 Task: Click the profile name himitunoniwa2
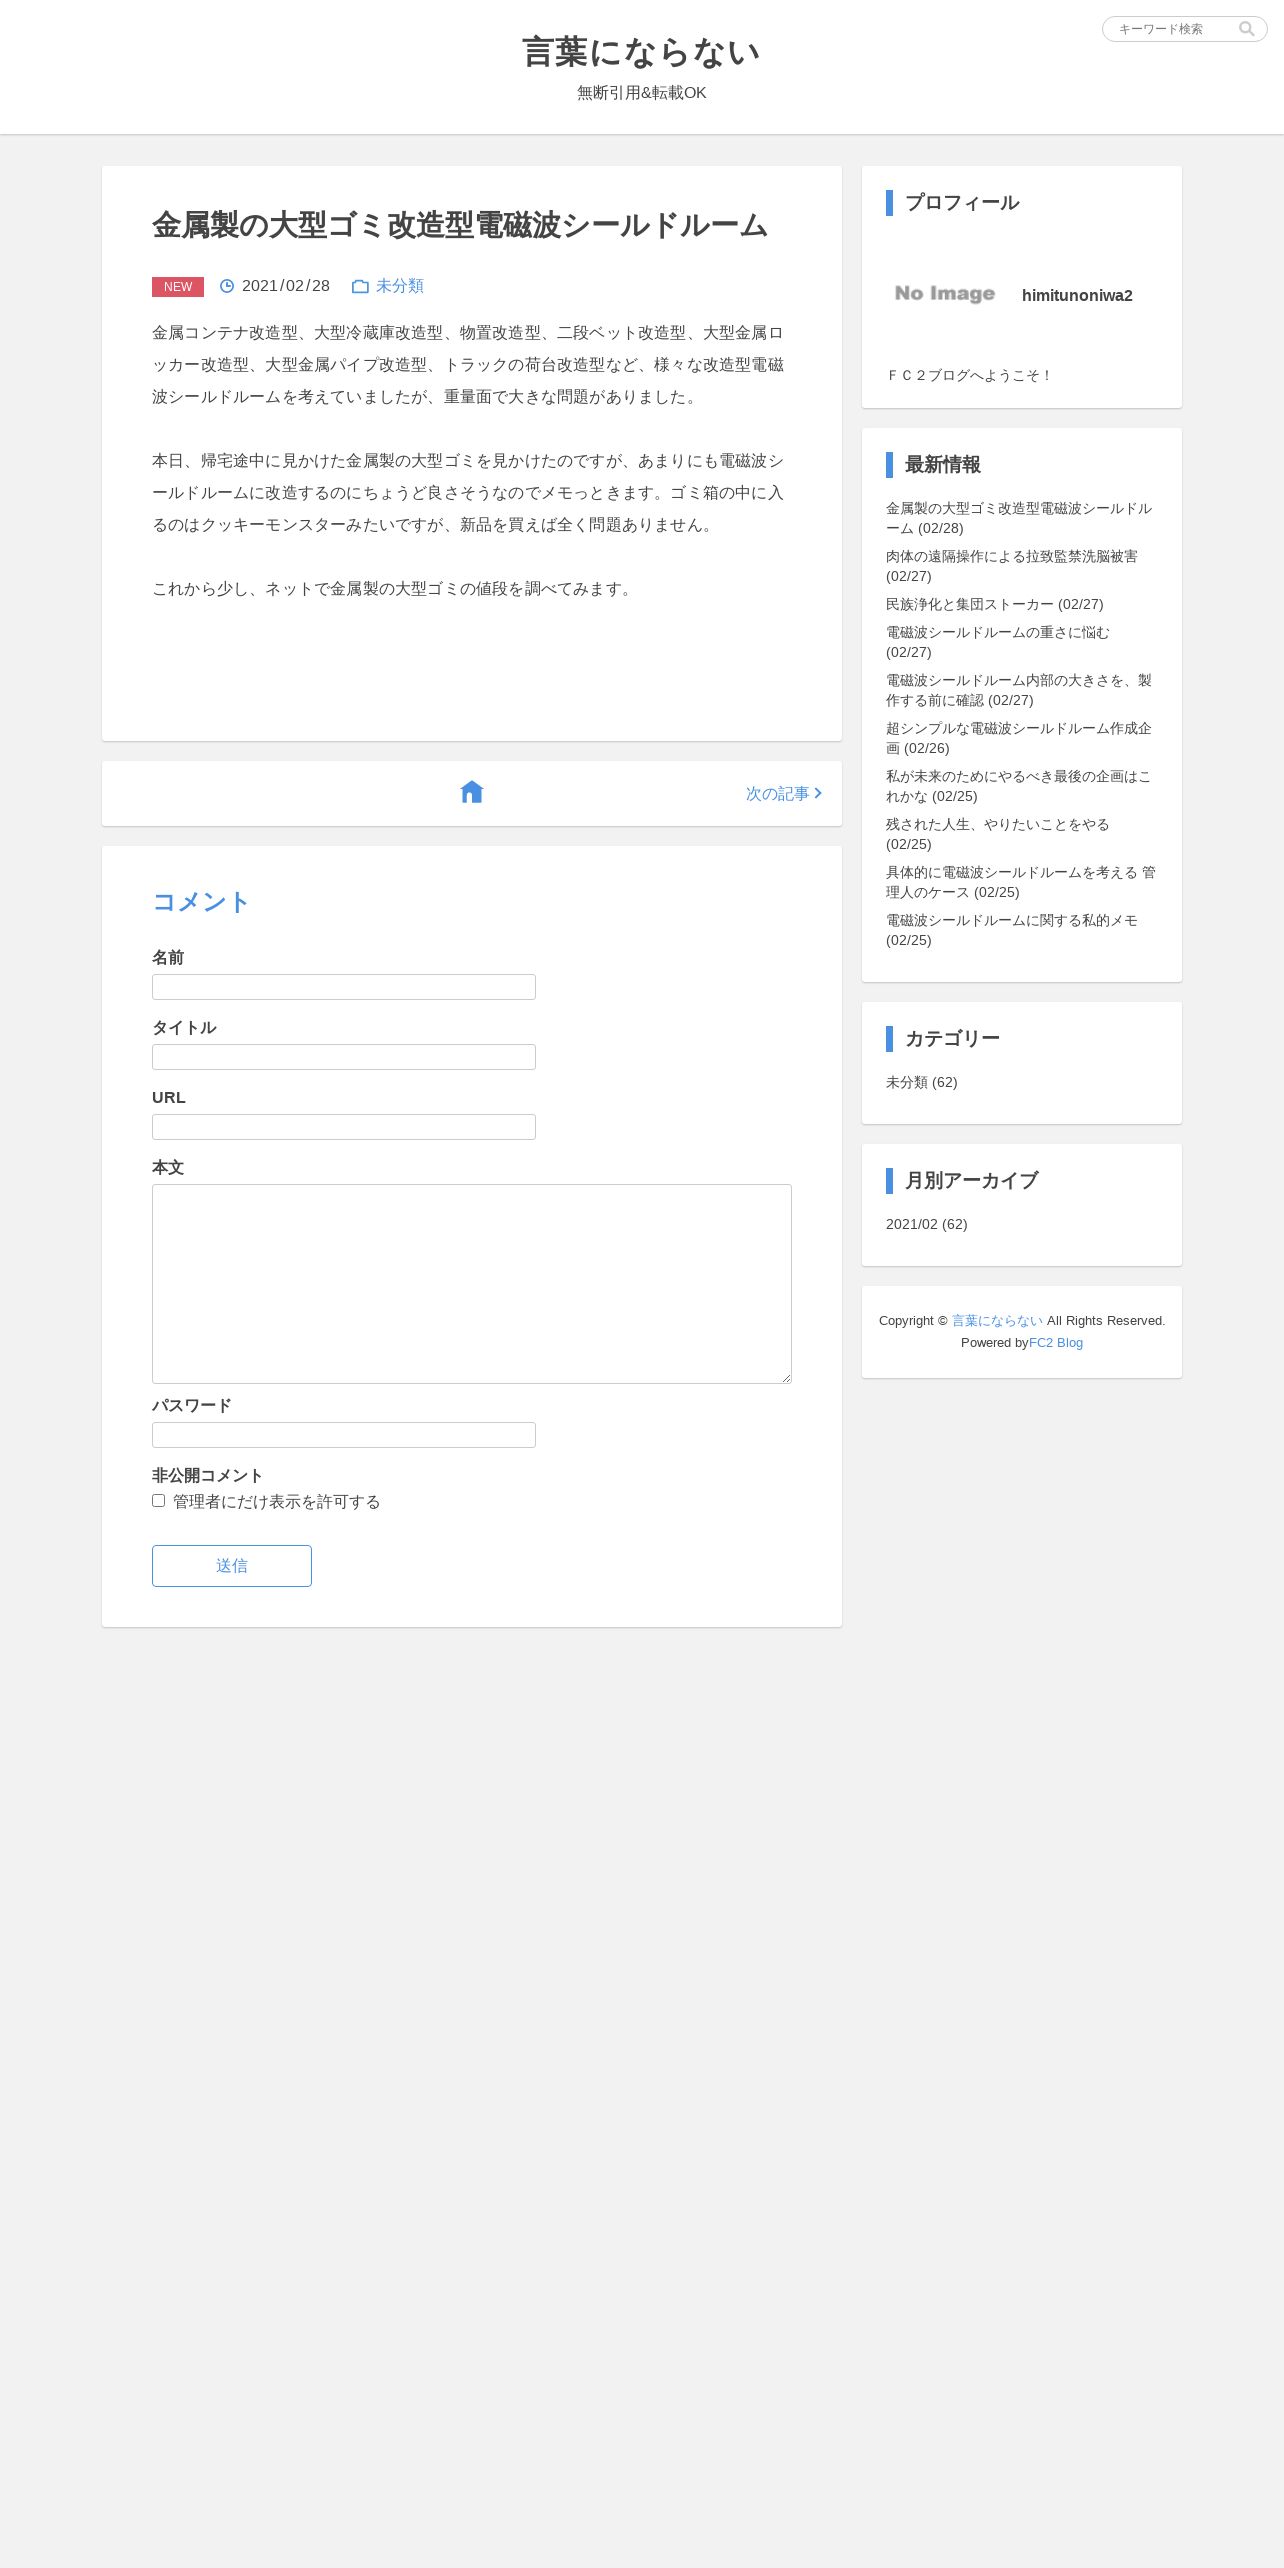click(x=1077, y=296)
